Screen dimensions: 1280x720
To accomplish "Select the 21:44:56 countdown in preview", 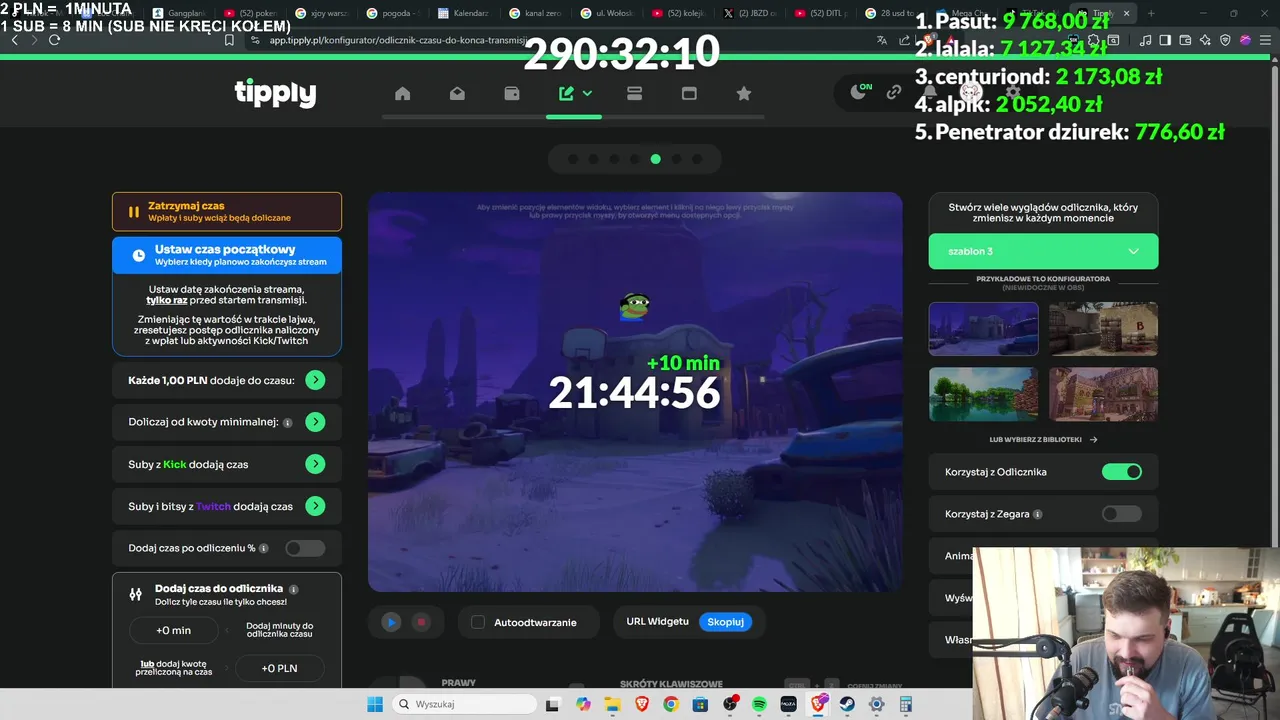I will point(634,393).
